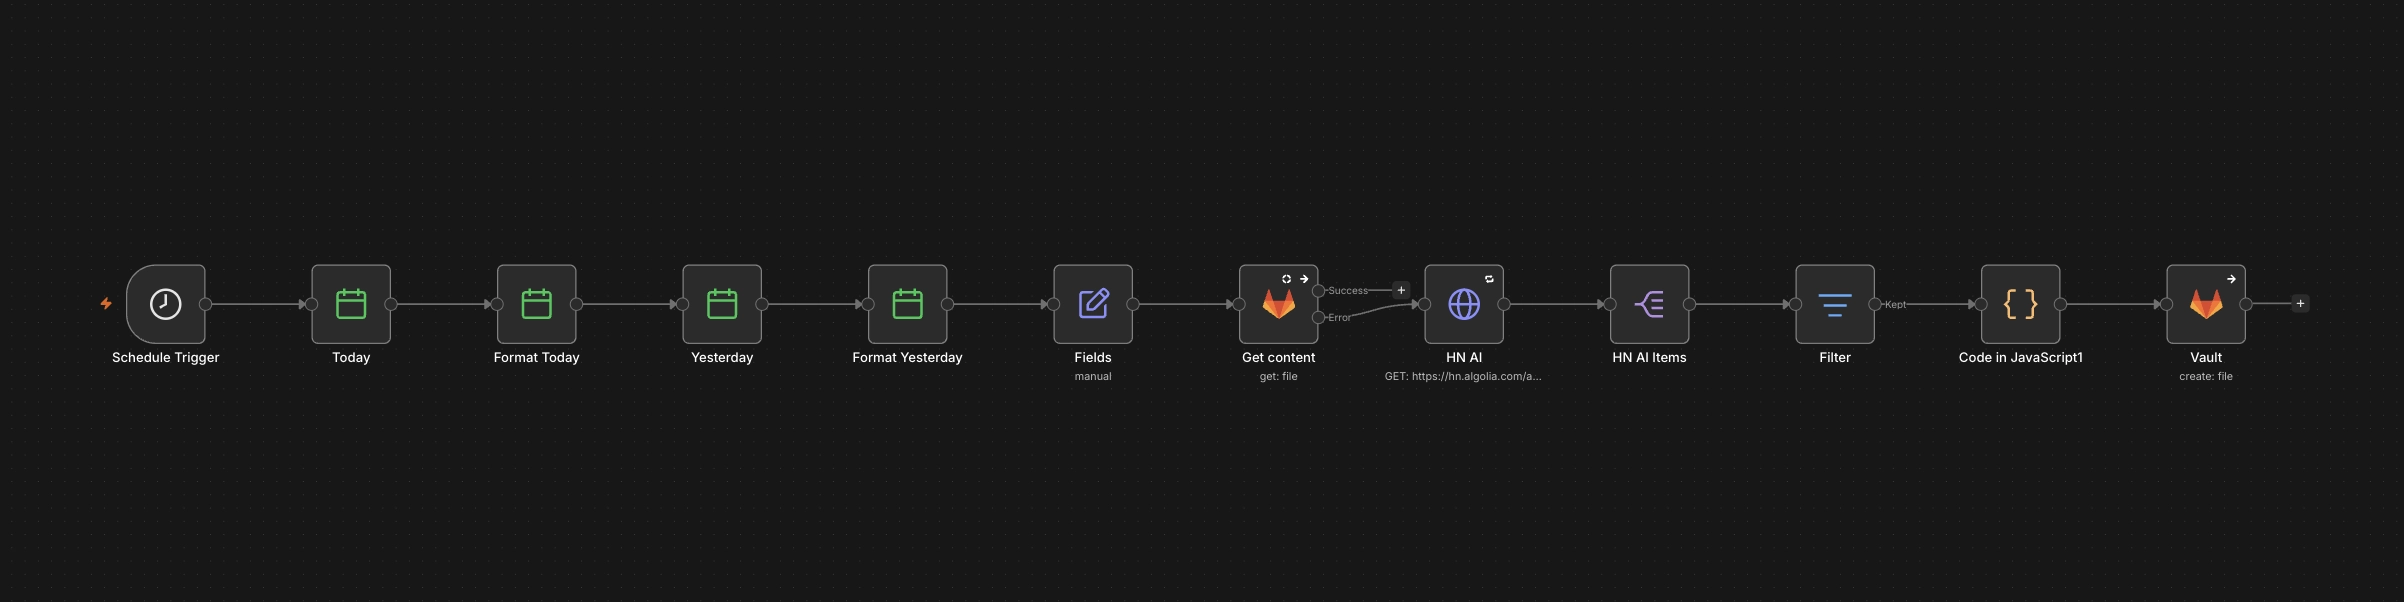
Task: Open the Vault GitLab node icon
Action: point(2206,304)
